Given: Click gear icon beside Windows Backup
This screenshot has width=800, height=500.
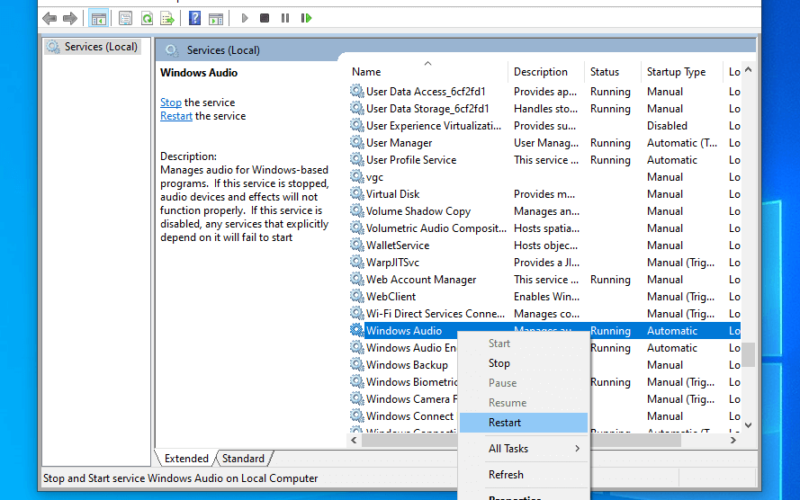Looking at the screenshot, I should click(x=357, y=364).
